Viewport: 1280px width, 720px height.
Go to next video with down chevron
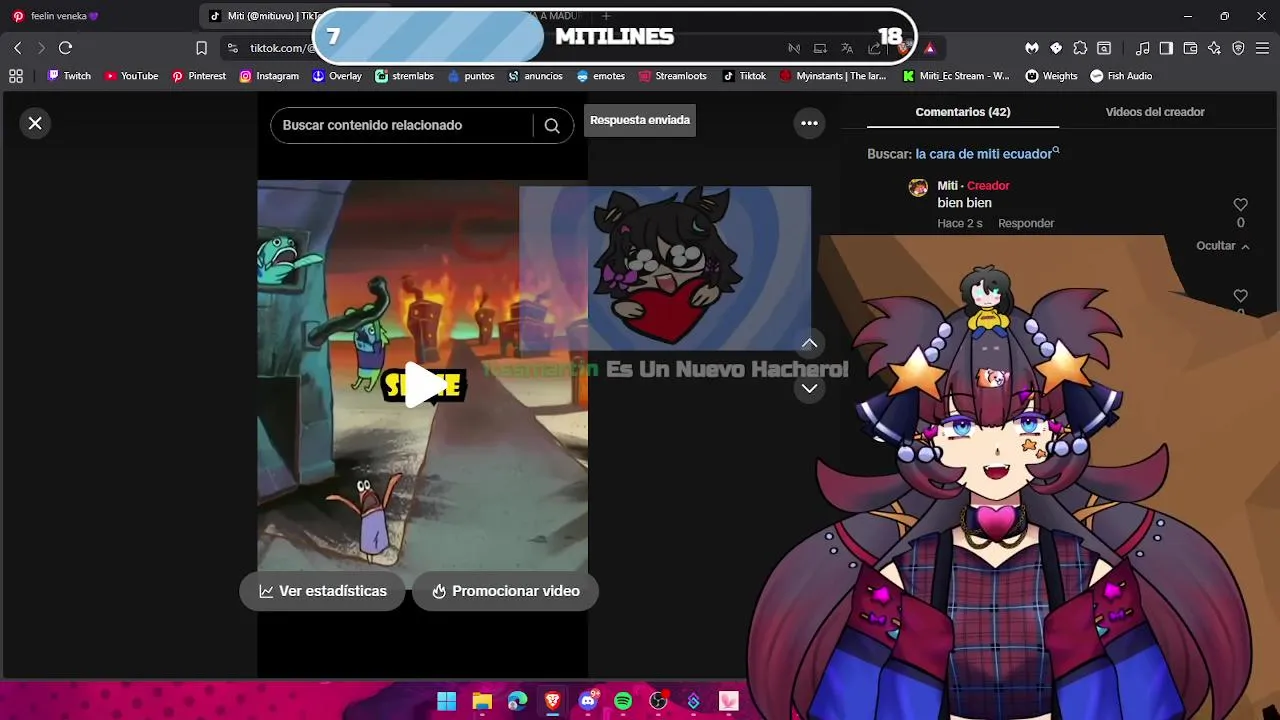810,388
